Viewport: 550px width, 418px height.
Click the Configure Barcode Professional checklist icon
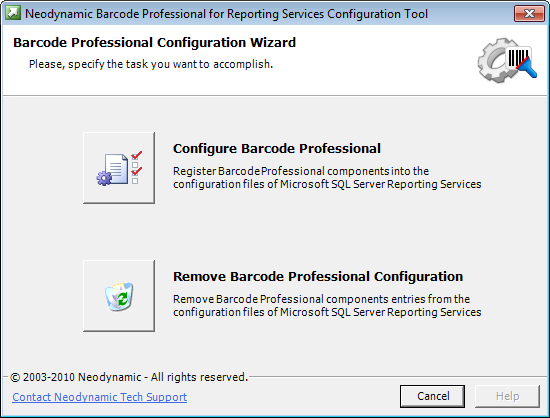point(119,168)
